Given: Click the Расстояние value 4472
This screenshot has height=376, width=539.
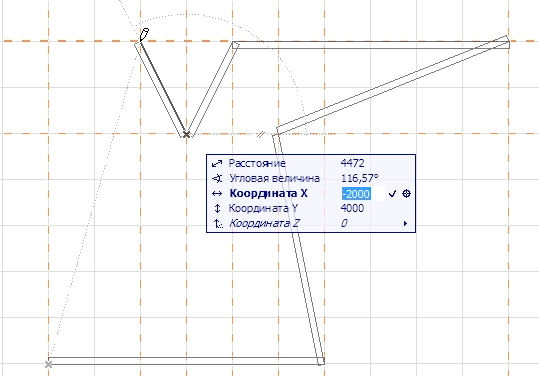Looking at the screenshot, I should point(352,163).
